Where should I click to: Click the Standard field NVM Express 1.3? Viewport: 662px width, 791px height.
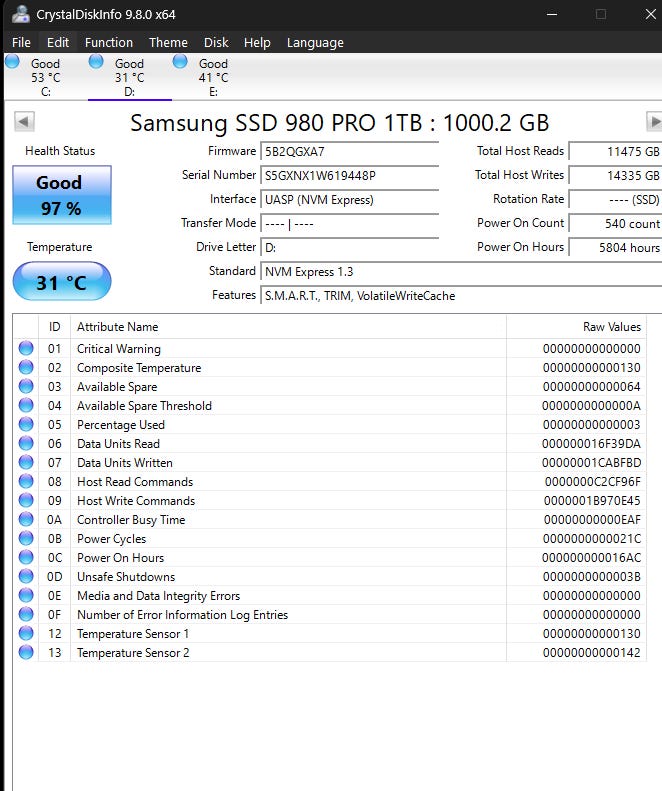click(x=461, y=271)
